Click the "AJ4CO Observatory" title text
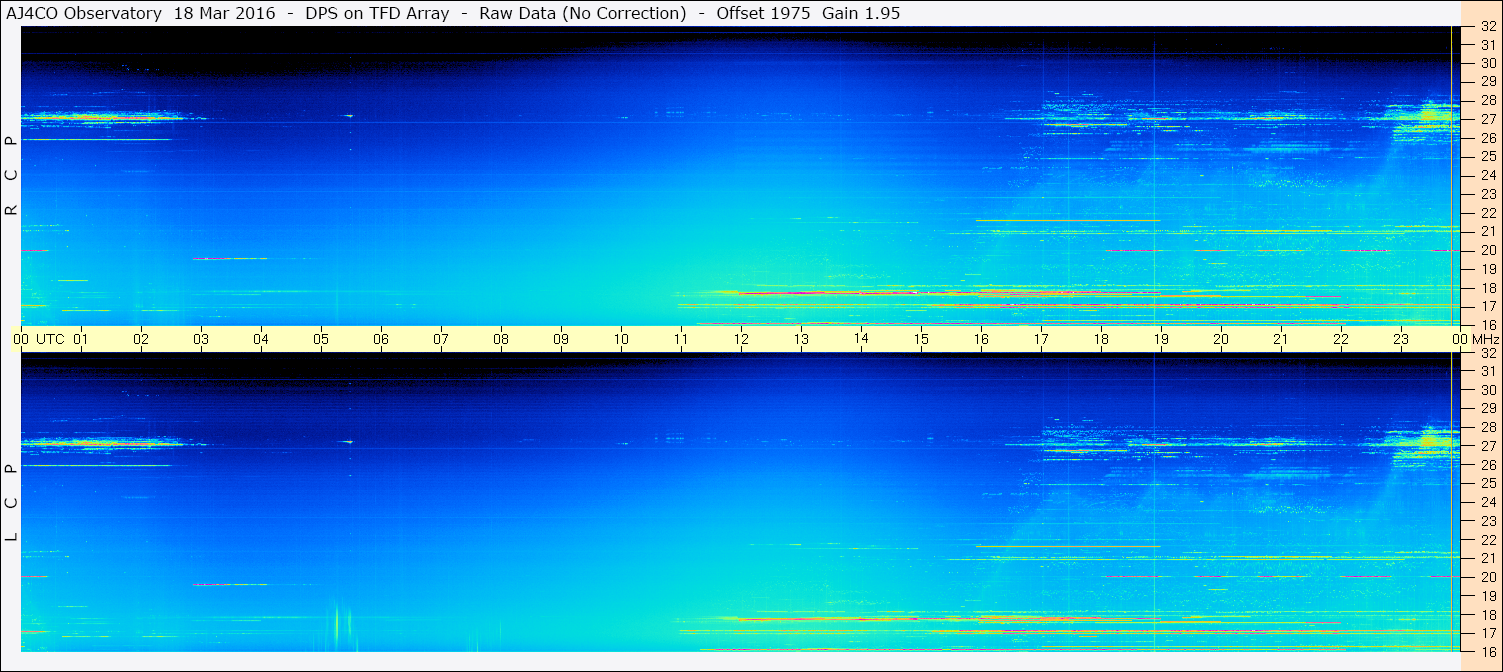 (x=84, y=13)
